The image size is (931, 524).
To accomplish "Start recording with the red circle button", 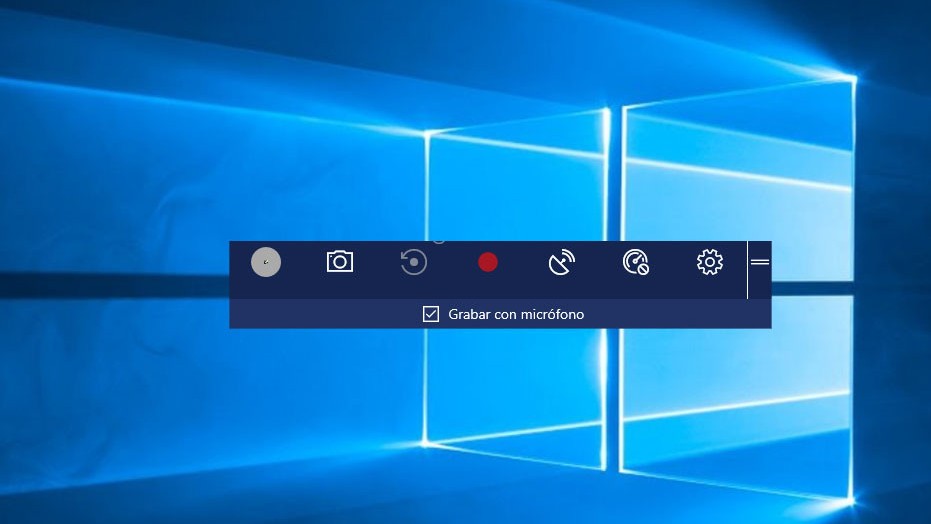I will pyautogui.click(x=488, y=262).
